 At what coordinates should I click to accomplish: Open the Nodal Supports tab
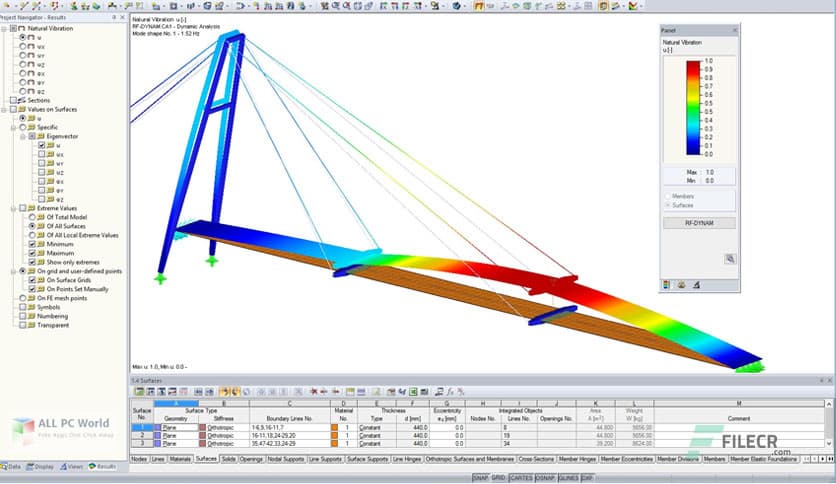tap(286, 459)
